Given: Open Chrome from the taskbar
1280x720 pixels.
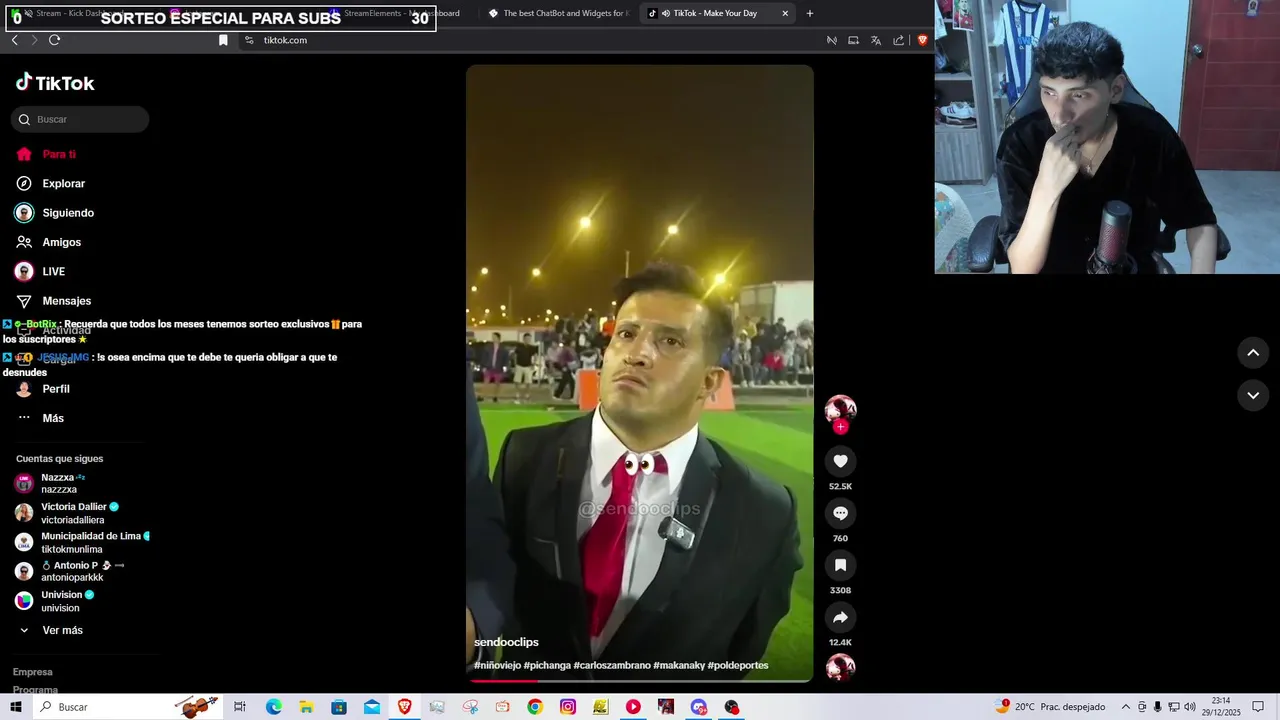Looking at the screenshot, I should tap(535, 707).
